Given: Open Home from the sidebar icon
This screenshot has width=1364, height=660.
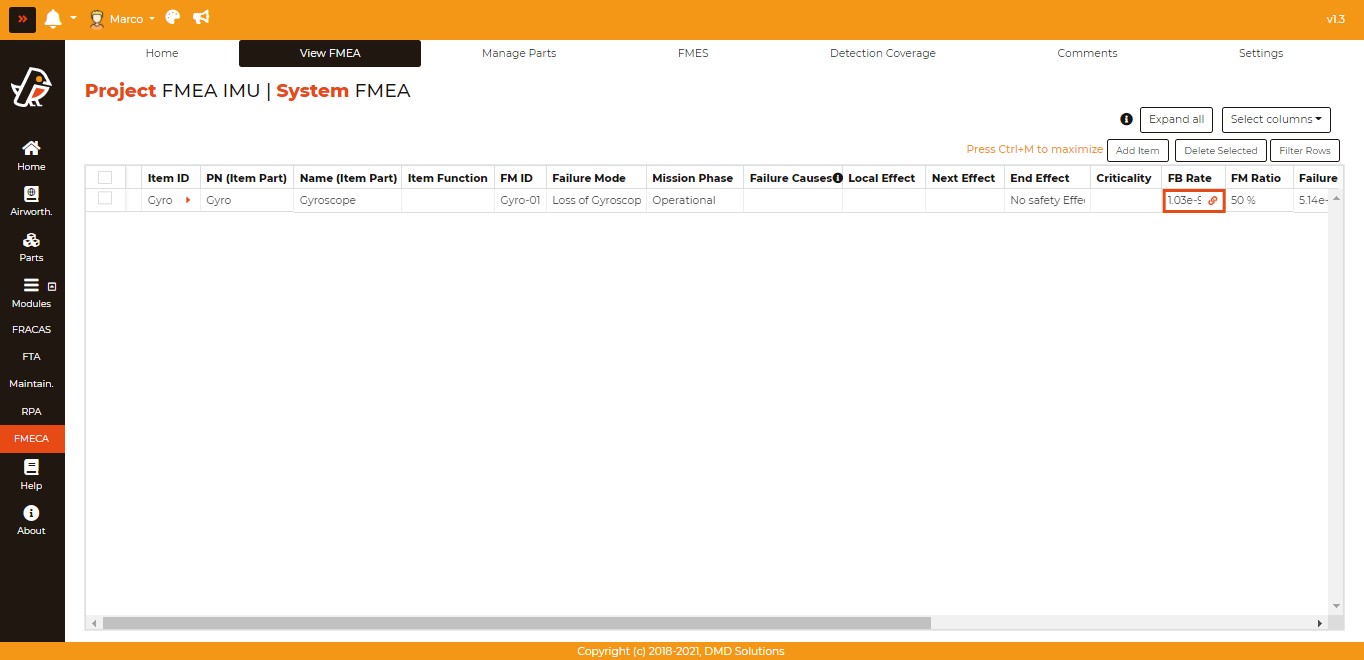Looking at the screenshot, I should (x=31, y=148).
